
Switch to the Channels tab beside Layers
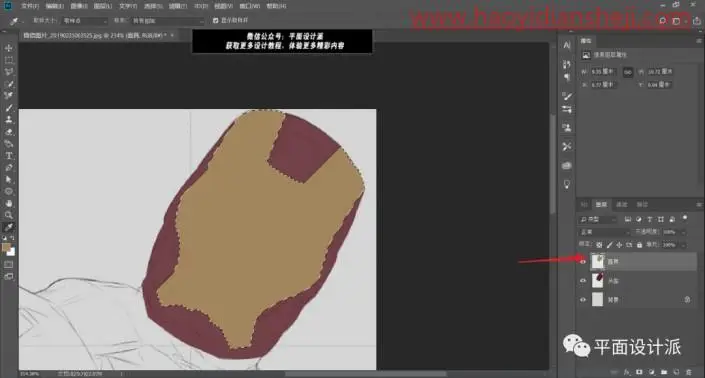click(x=622, y=205)
